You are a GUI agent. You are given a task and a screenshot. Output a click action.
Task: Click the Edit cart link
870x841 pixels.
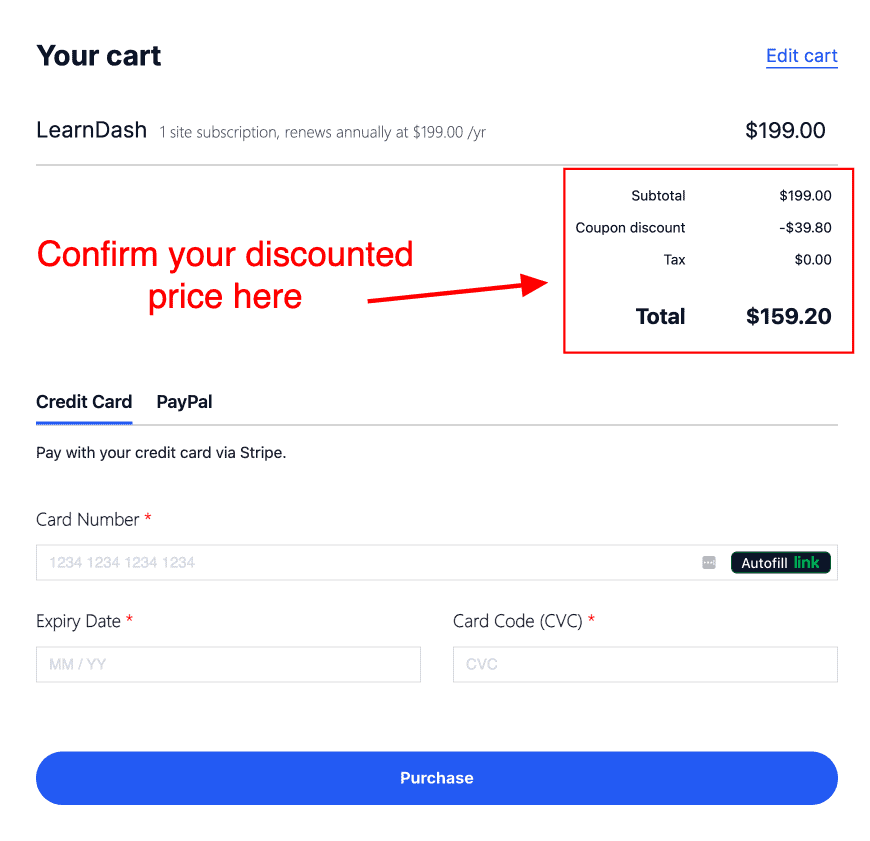(x=801, y=56)
